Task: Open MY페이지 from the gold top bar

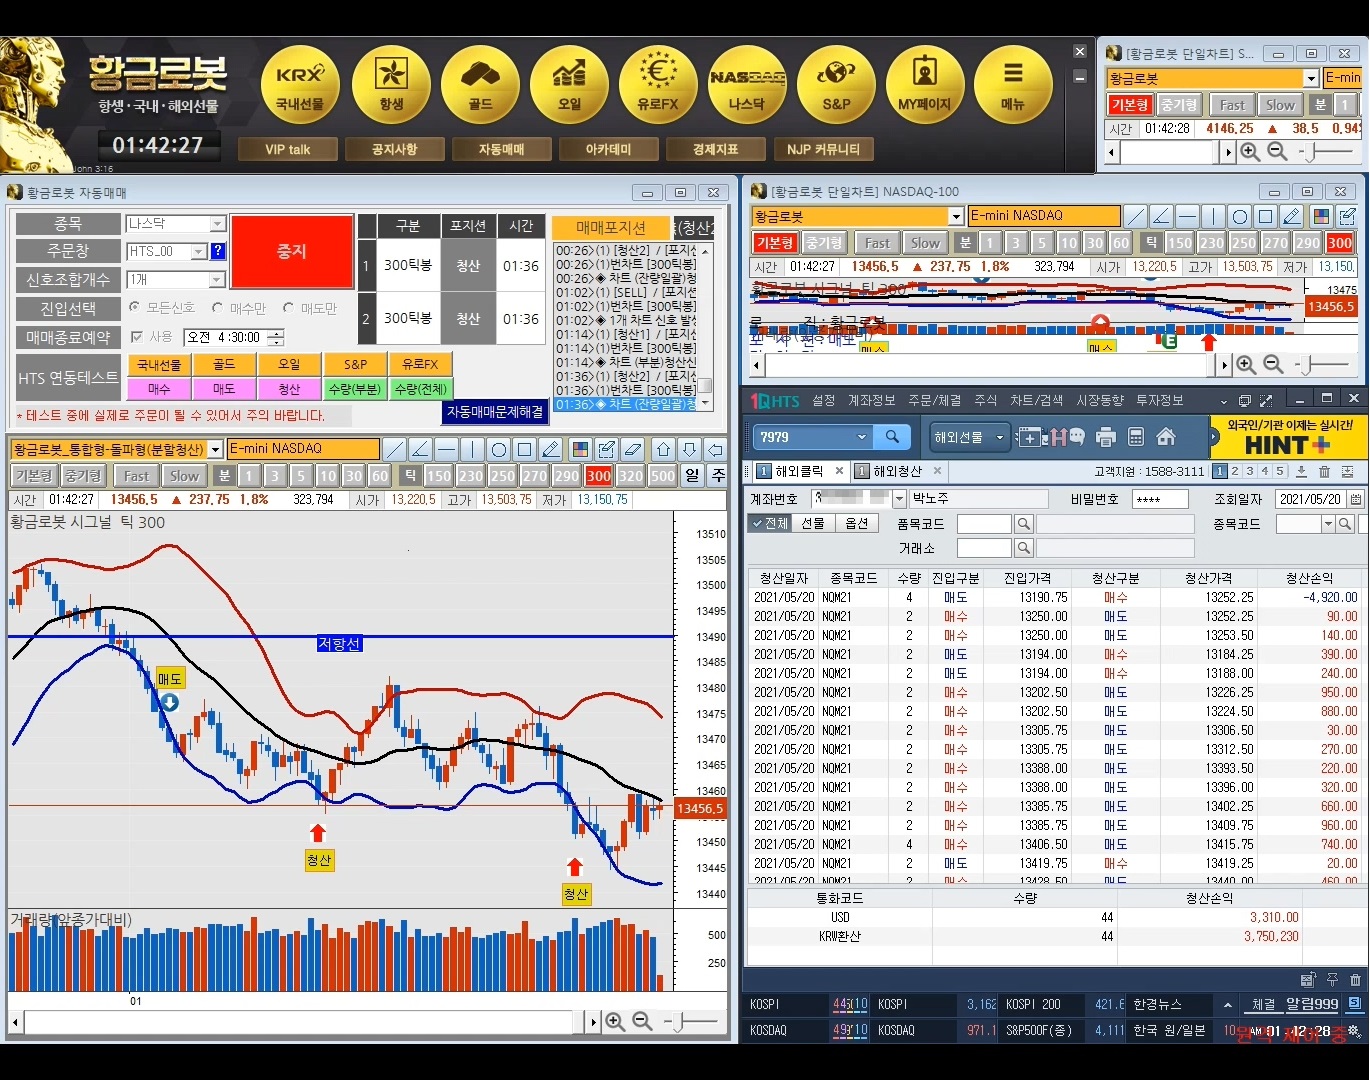Action: click(925, 85)
